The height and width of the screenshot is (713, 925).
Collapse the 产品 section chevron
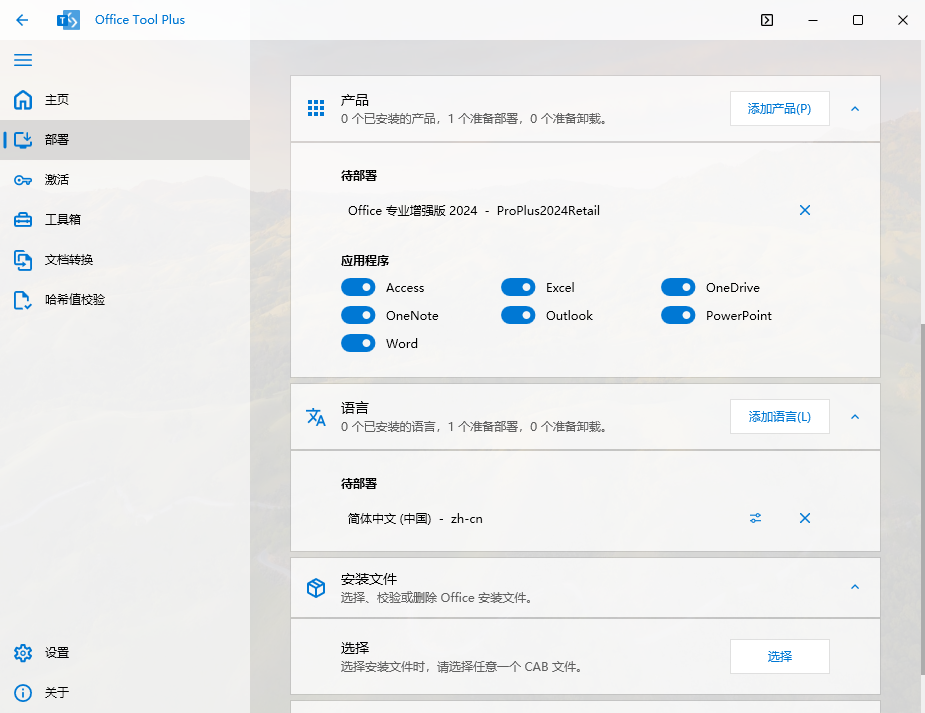(855, 109)
